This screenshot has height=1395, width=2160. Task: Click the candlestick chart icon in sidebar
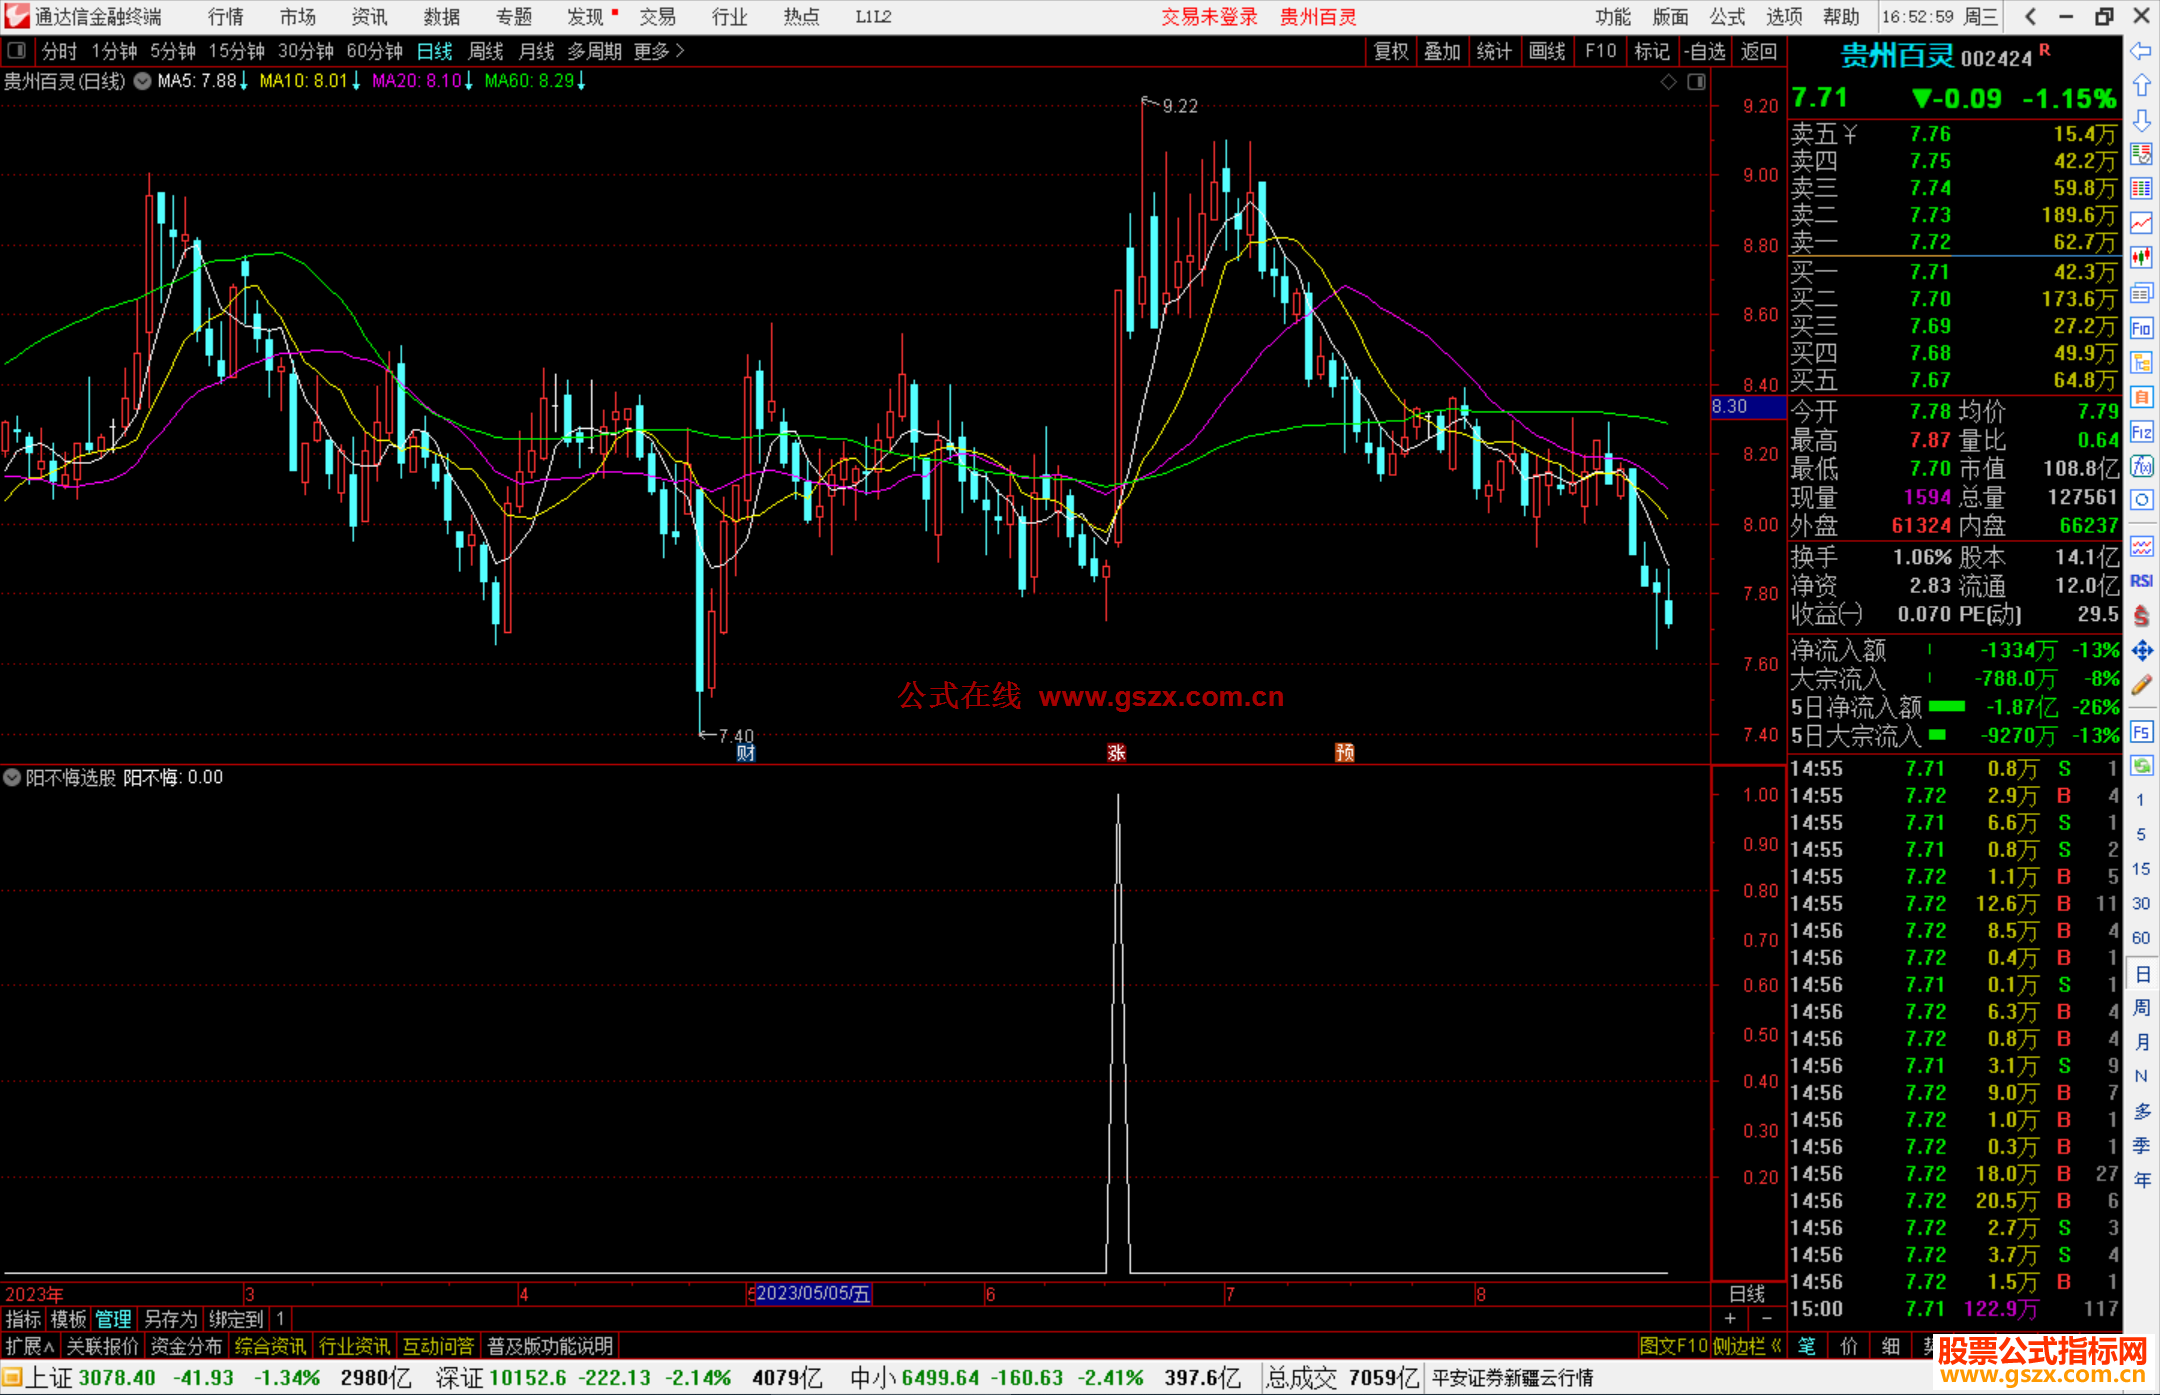(x=2141, y=258)
